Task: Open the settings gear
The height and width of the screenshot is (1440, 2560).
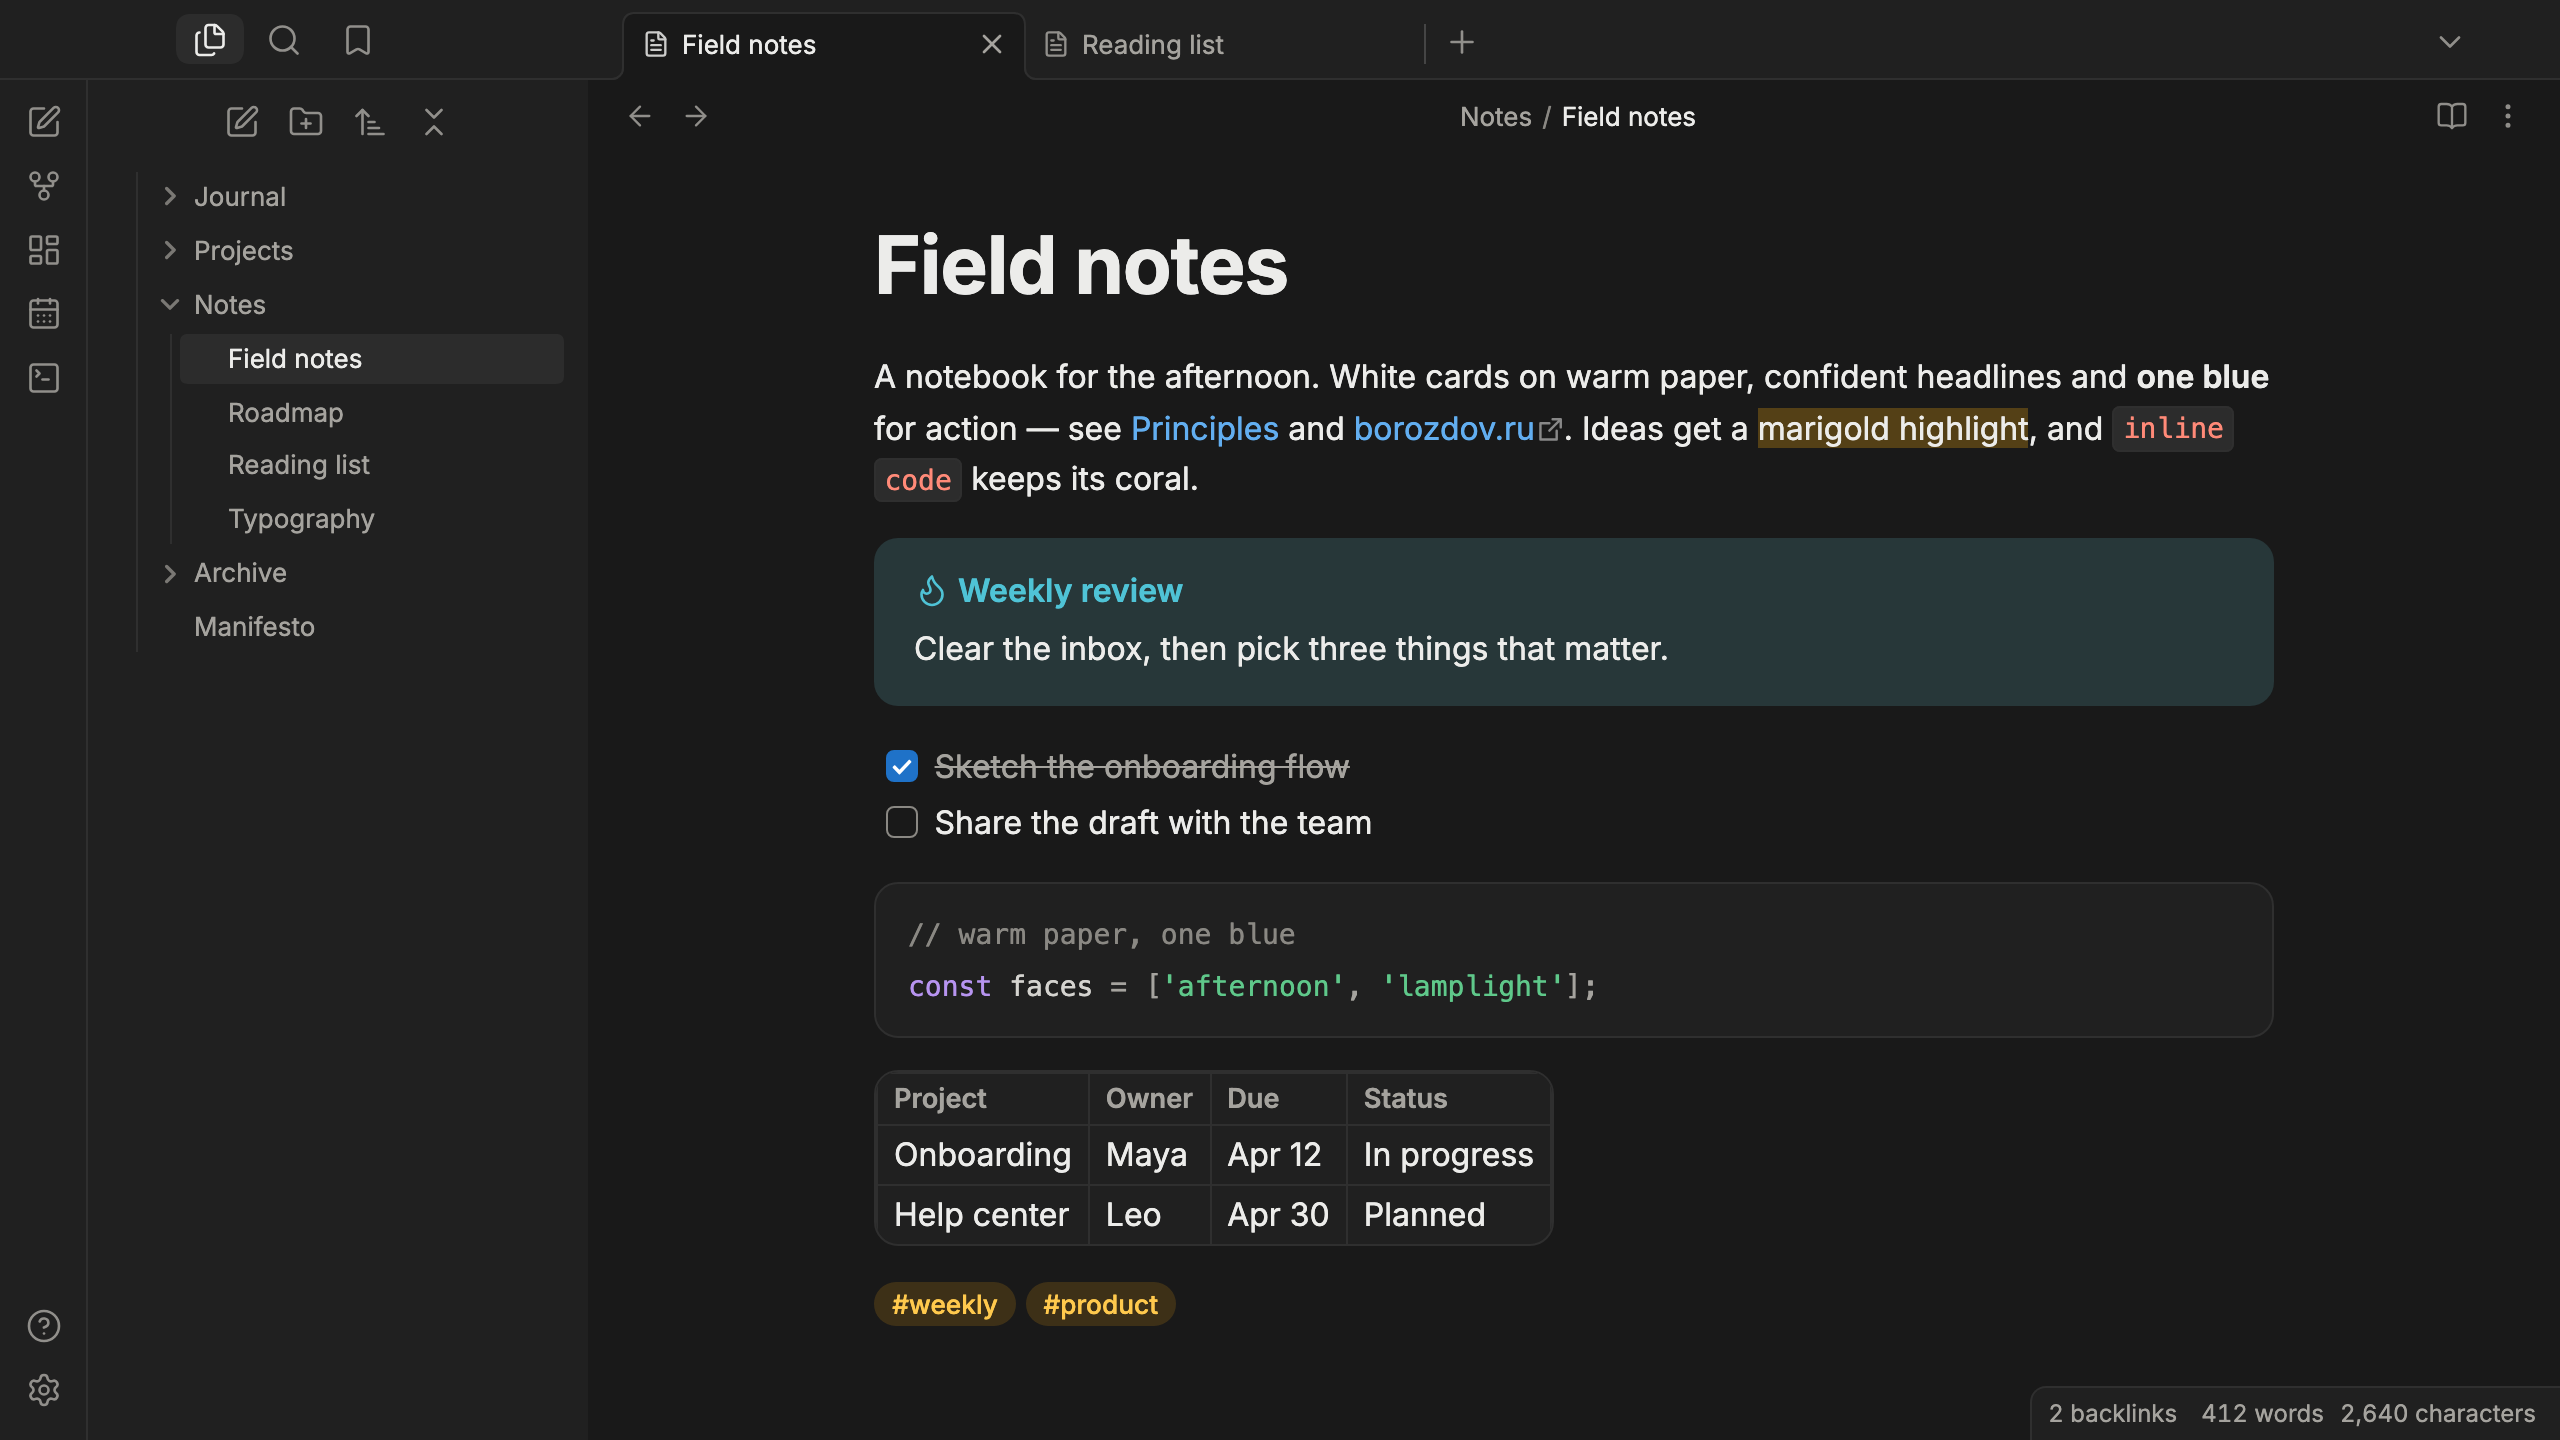Action: [44, 1390]
